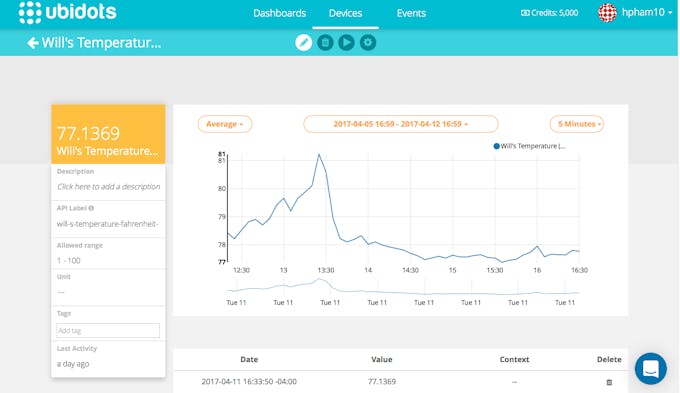Screen dimensions: 680x393
Task: Go back using the left arrow icon
Action: point(33,43)
